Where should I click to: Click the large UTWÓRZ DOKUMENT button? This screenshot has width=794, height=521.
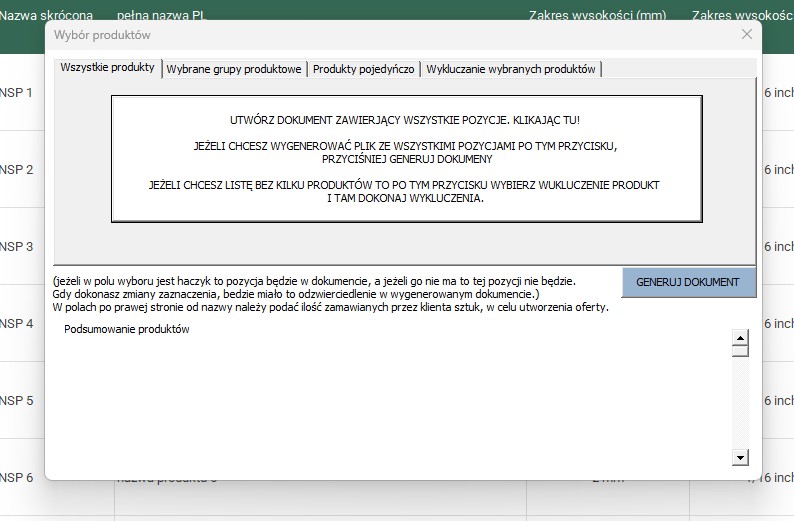click(x=406, y=158)
